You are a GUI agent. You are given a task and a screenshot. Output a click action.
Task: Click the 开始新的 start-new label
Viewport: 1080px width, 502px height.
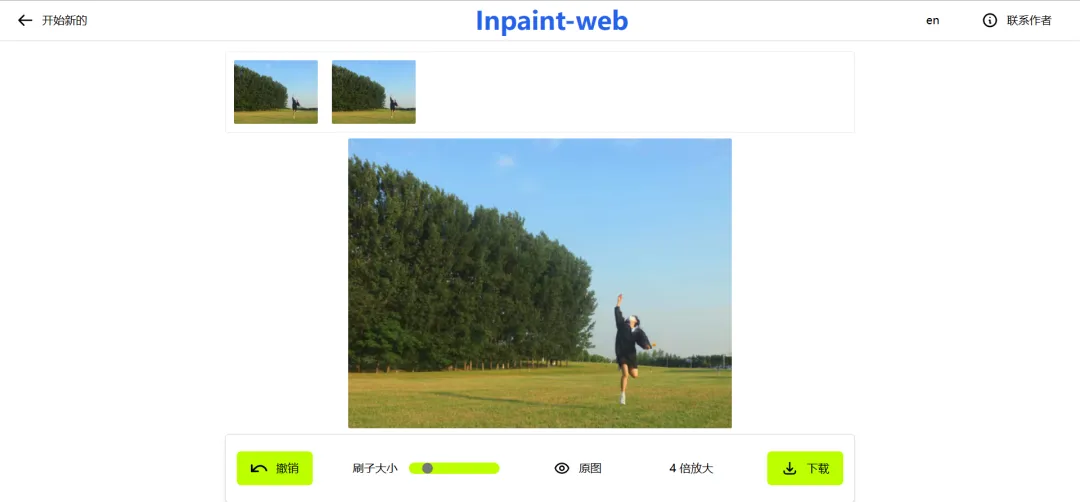(x=65, y=21)
